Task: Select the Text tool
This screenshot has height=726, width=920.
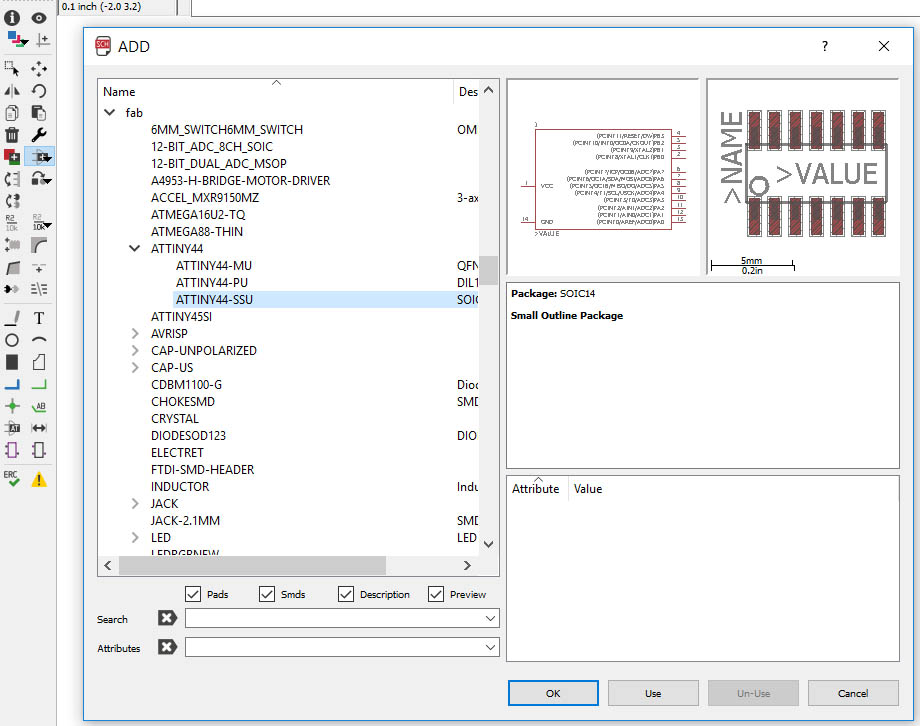Action: click(39, 318)
